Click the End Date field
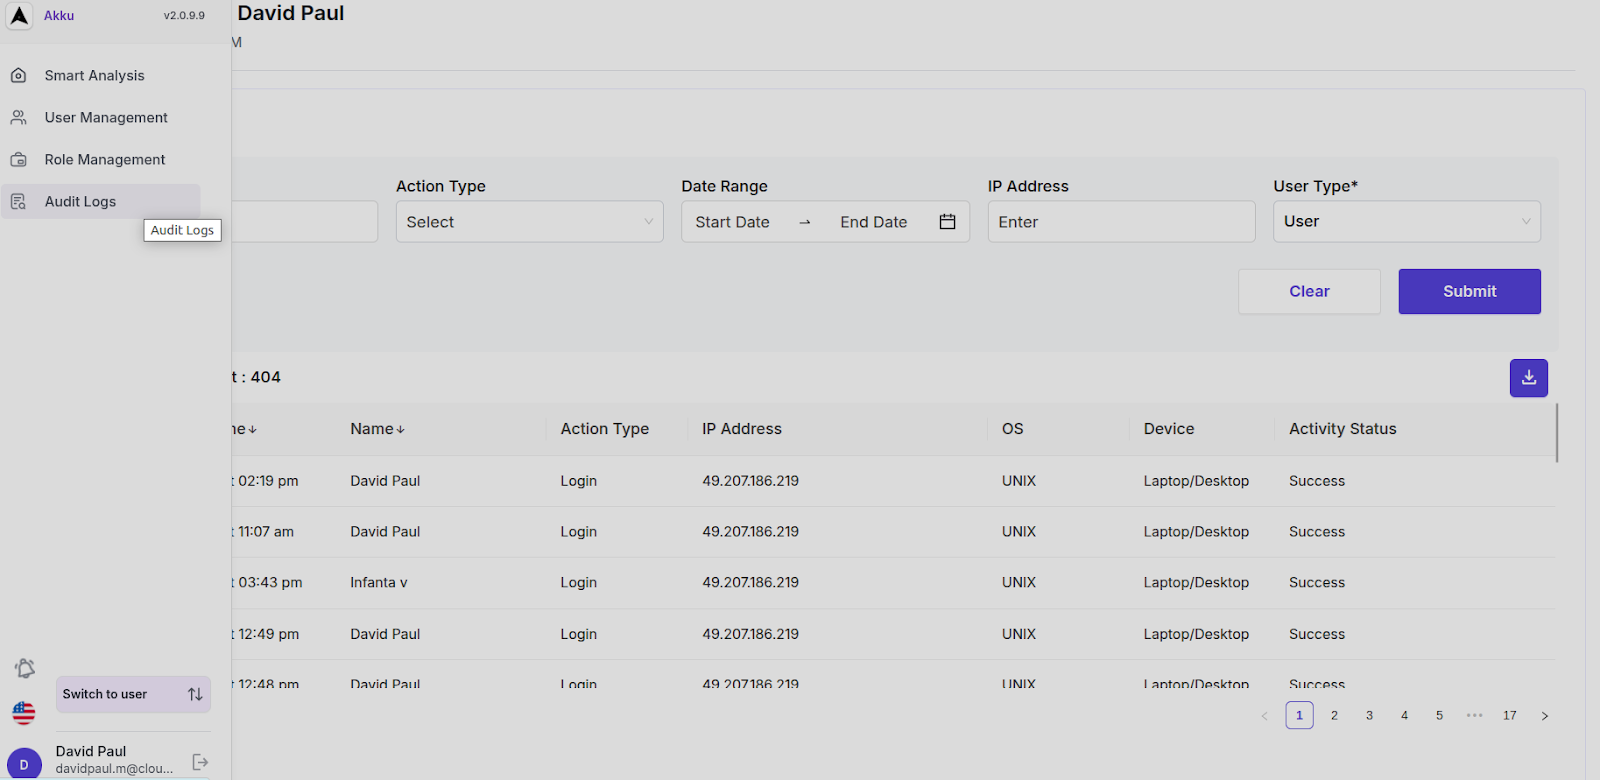Viewport: 1600px width, 780px height. coord(874,222)
